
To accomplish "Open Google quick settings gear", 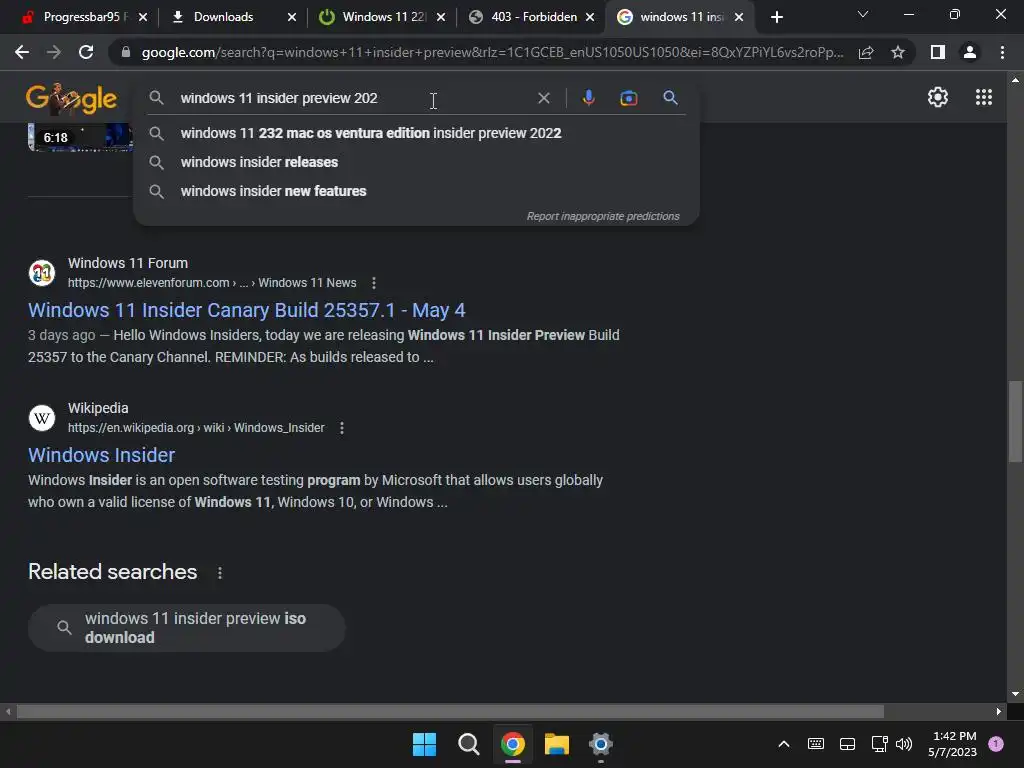I will (938, 97).
